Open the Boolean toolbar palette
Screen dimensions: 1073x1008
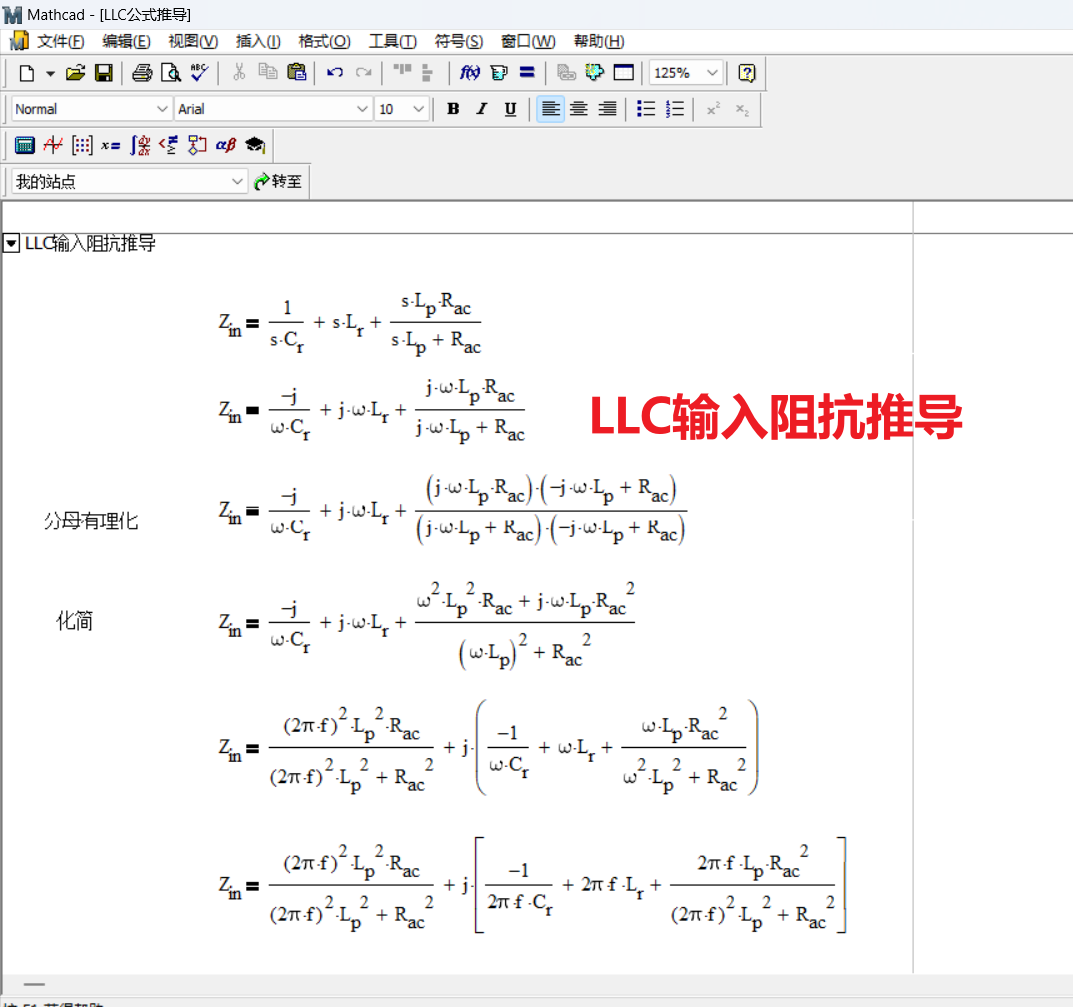pos(168,145)
